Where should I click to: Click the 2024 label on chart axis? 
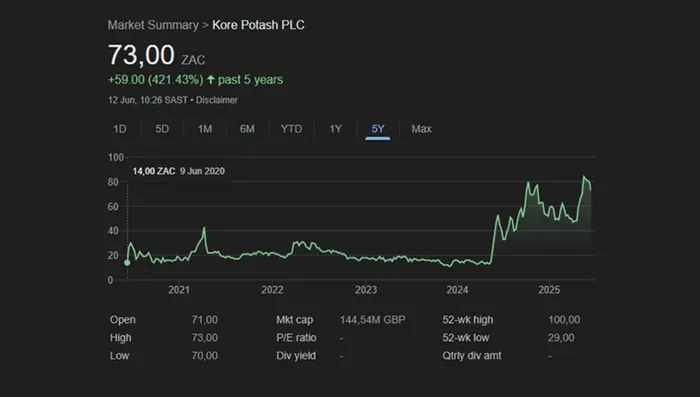(457, 290)
